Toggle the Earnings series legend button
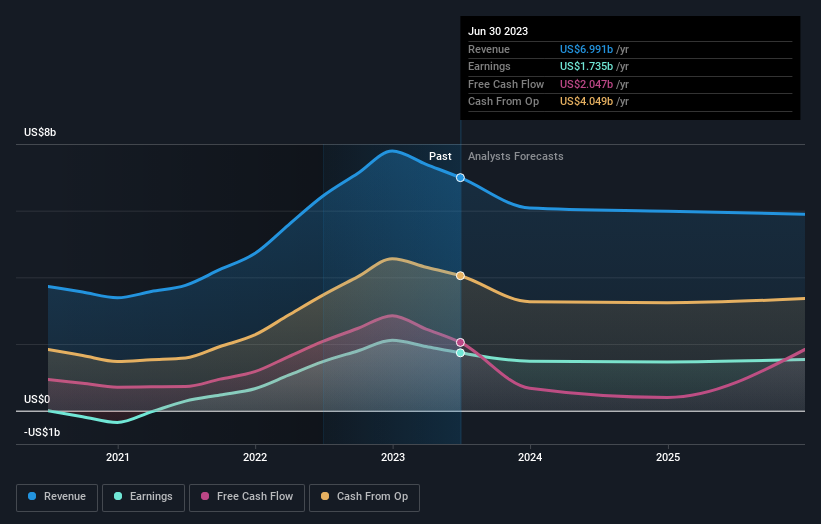The height and width of the screenshot is (524, 821). (143, 497)
